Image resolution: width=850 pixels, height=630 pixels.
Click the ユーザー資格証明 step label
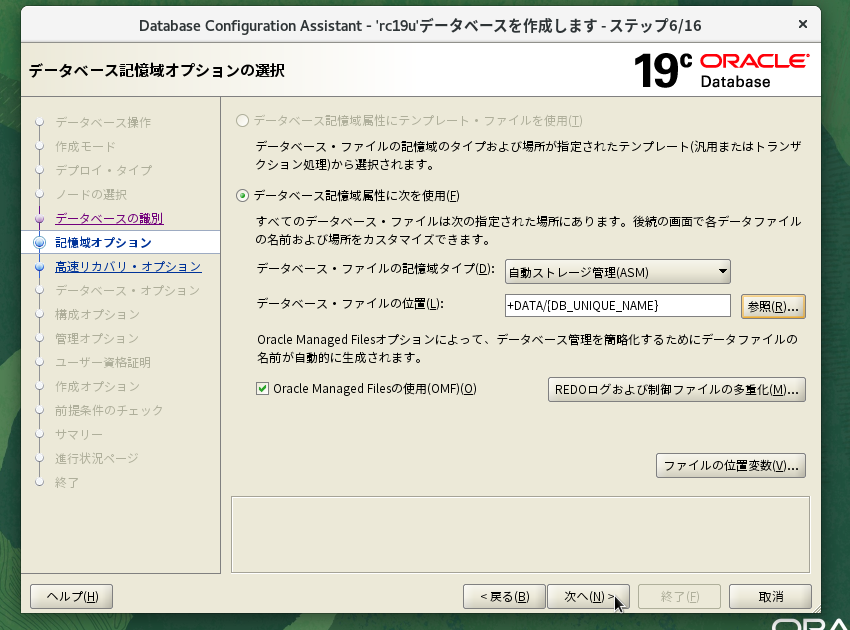[103, 362]
